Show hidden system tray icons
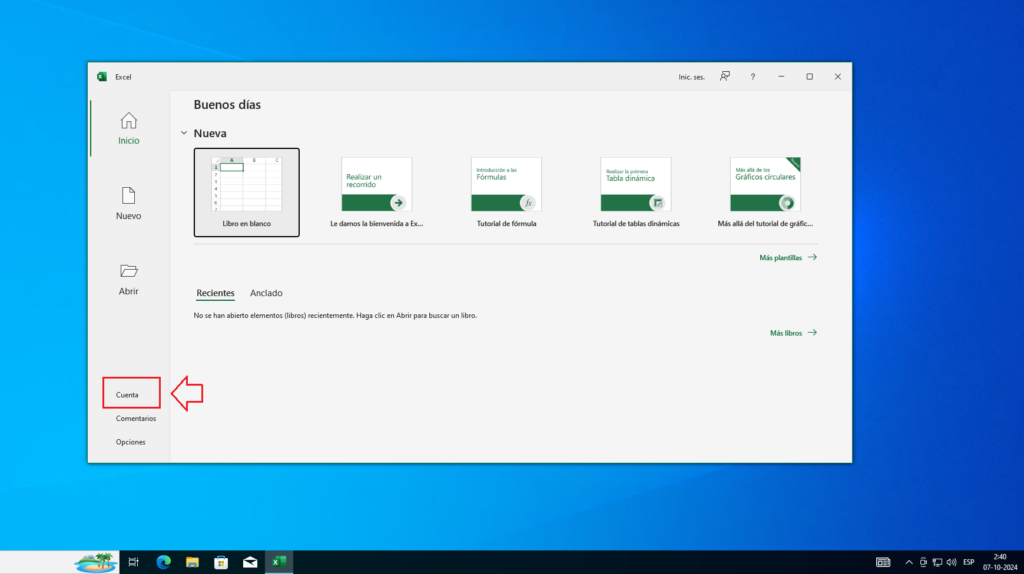The width and height of the screenshot is (1024, 574). (907, 562)
